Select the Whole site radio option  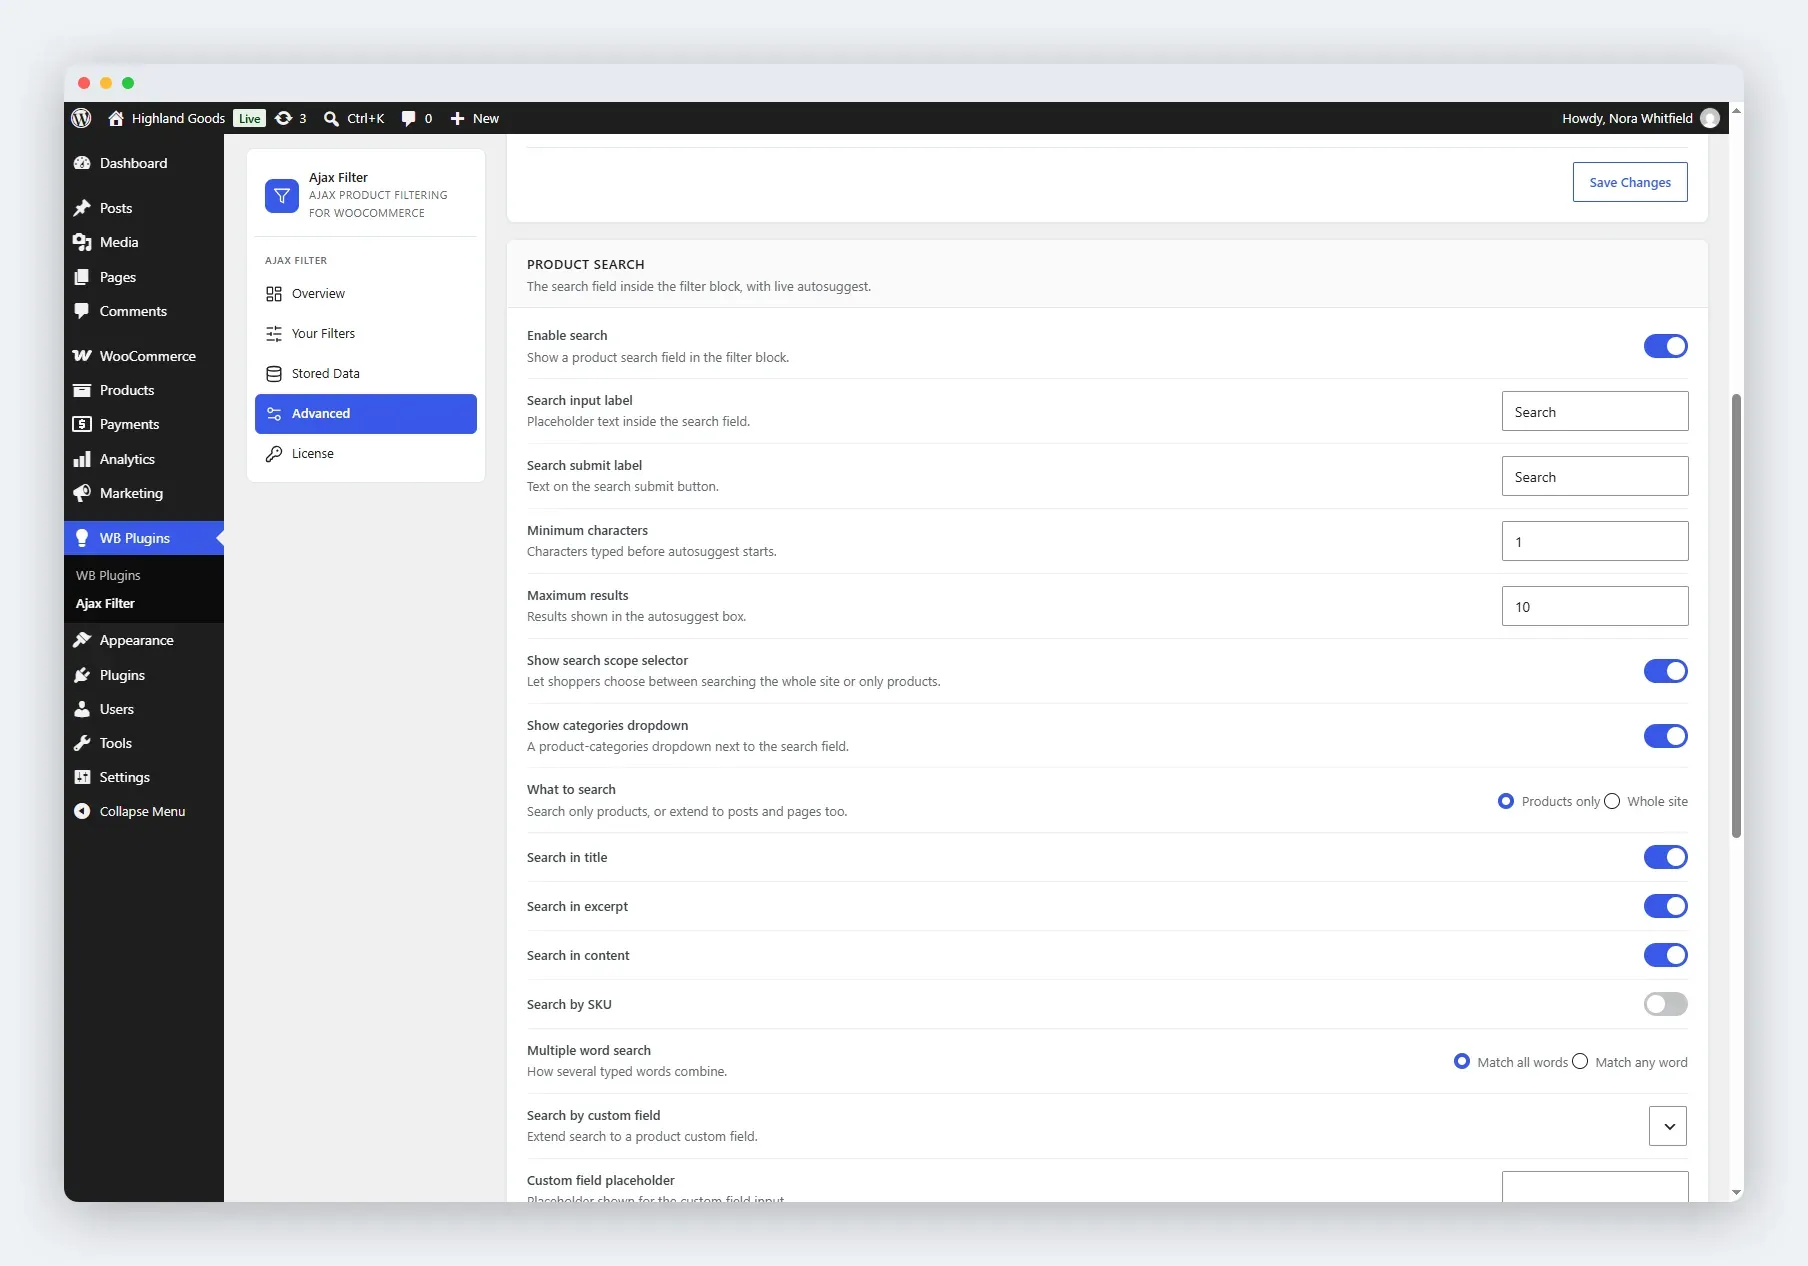point(1612,801)
